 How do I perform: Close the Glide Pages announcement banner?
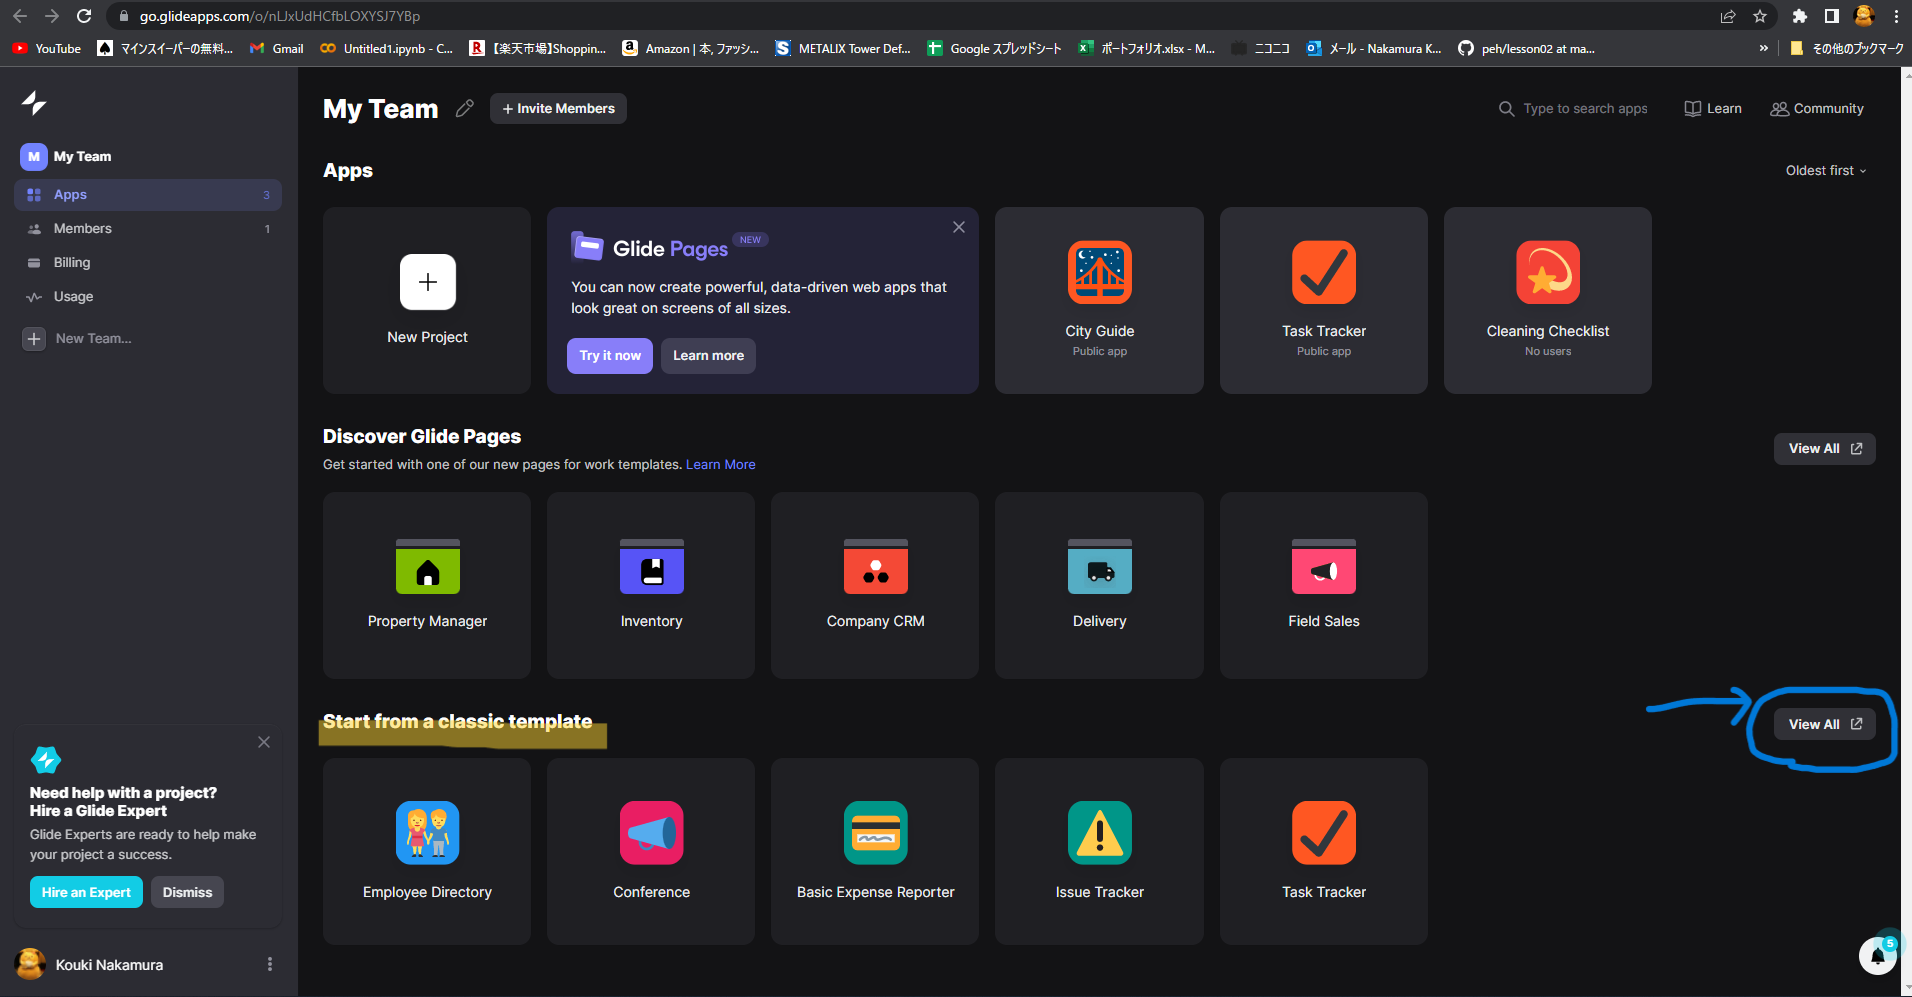pyautogui.click(x=959, y=227)
